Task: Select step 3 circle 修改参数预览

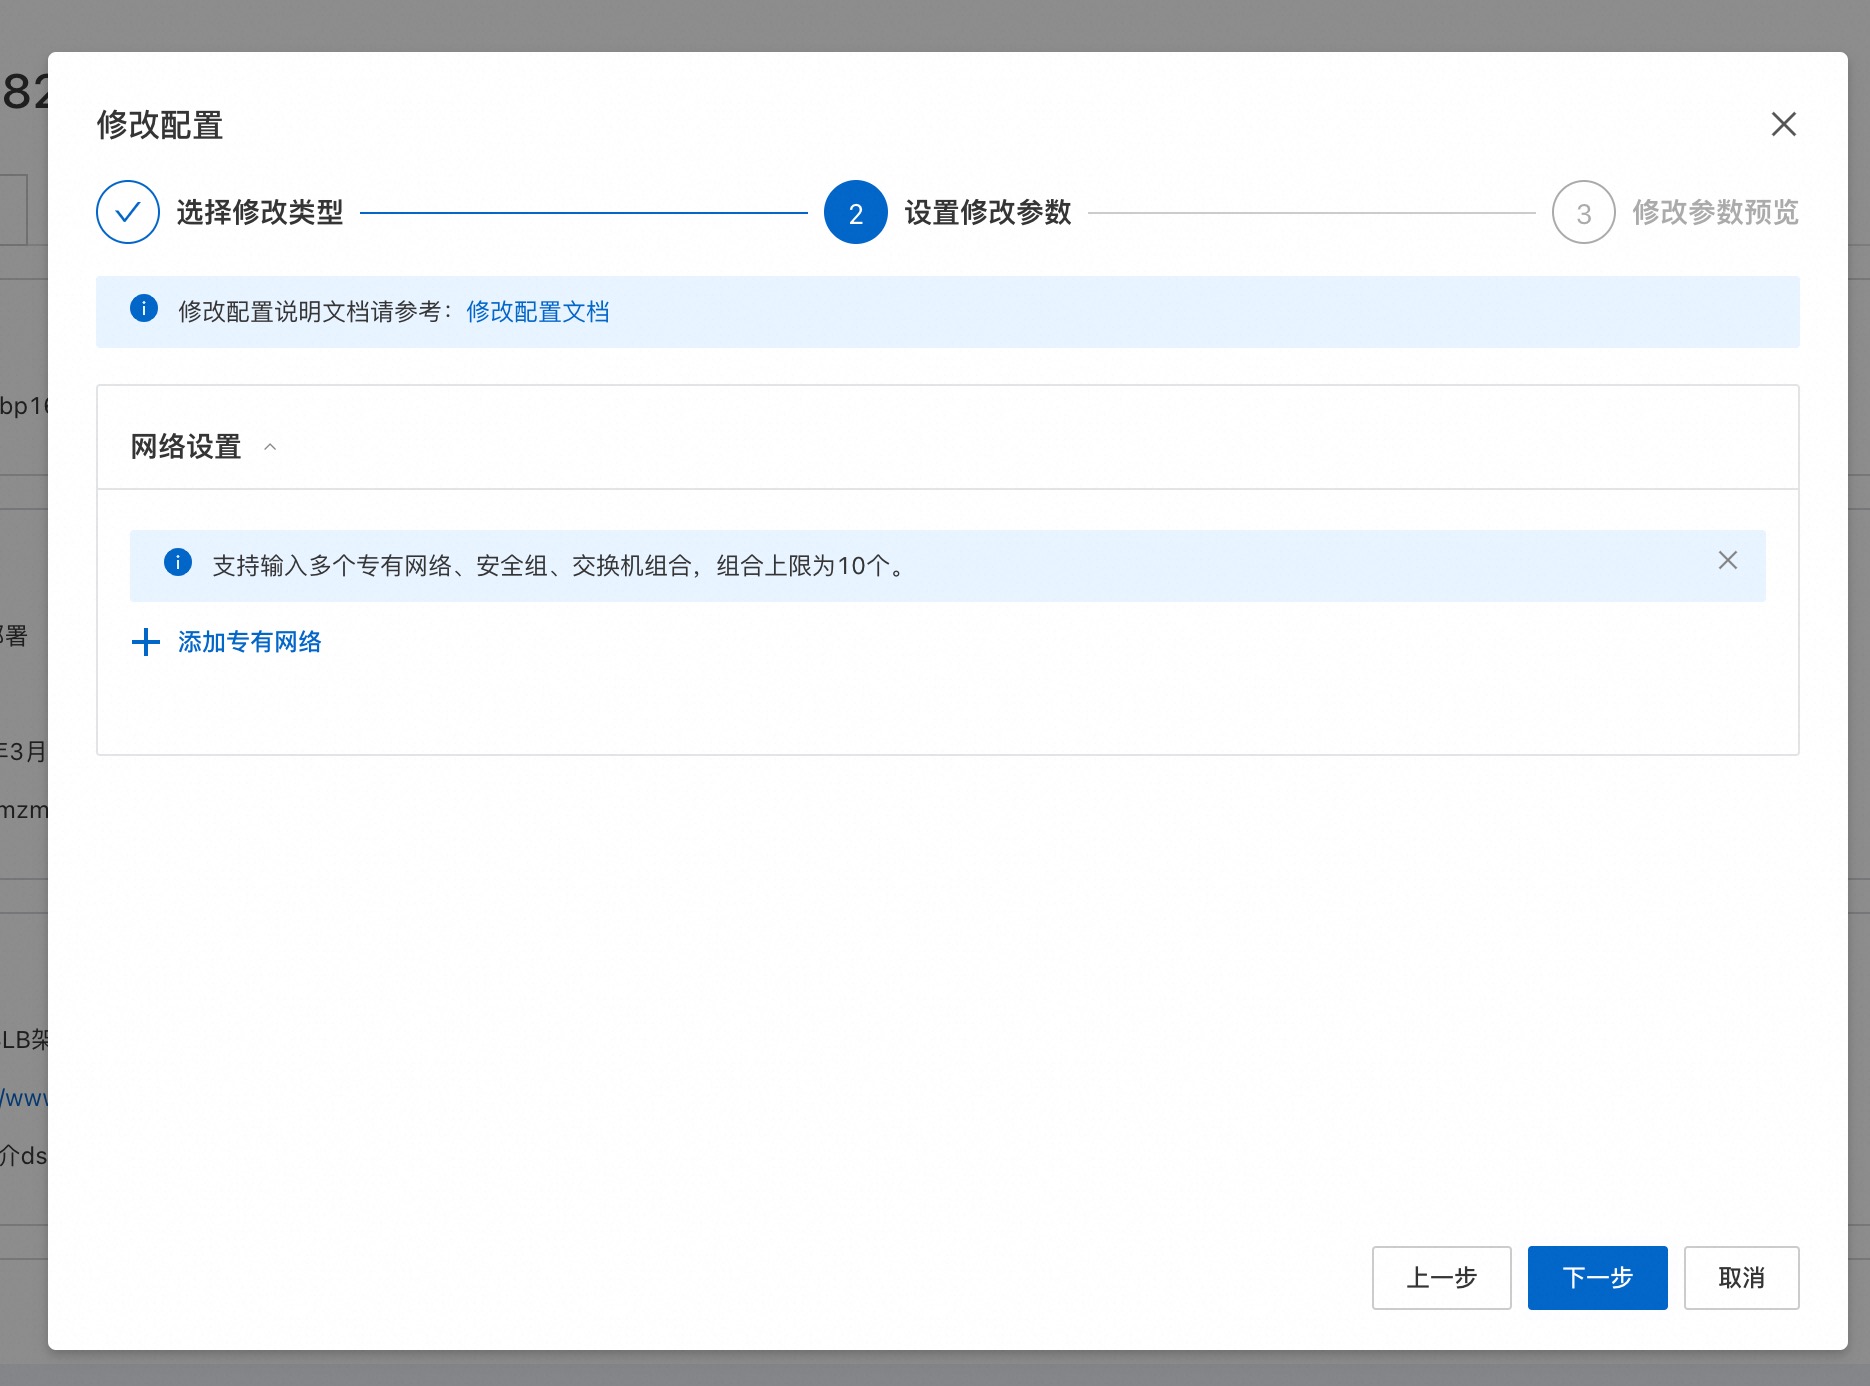Action: coord(1584,212)
